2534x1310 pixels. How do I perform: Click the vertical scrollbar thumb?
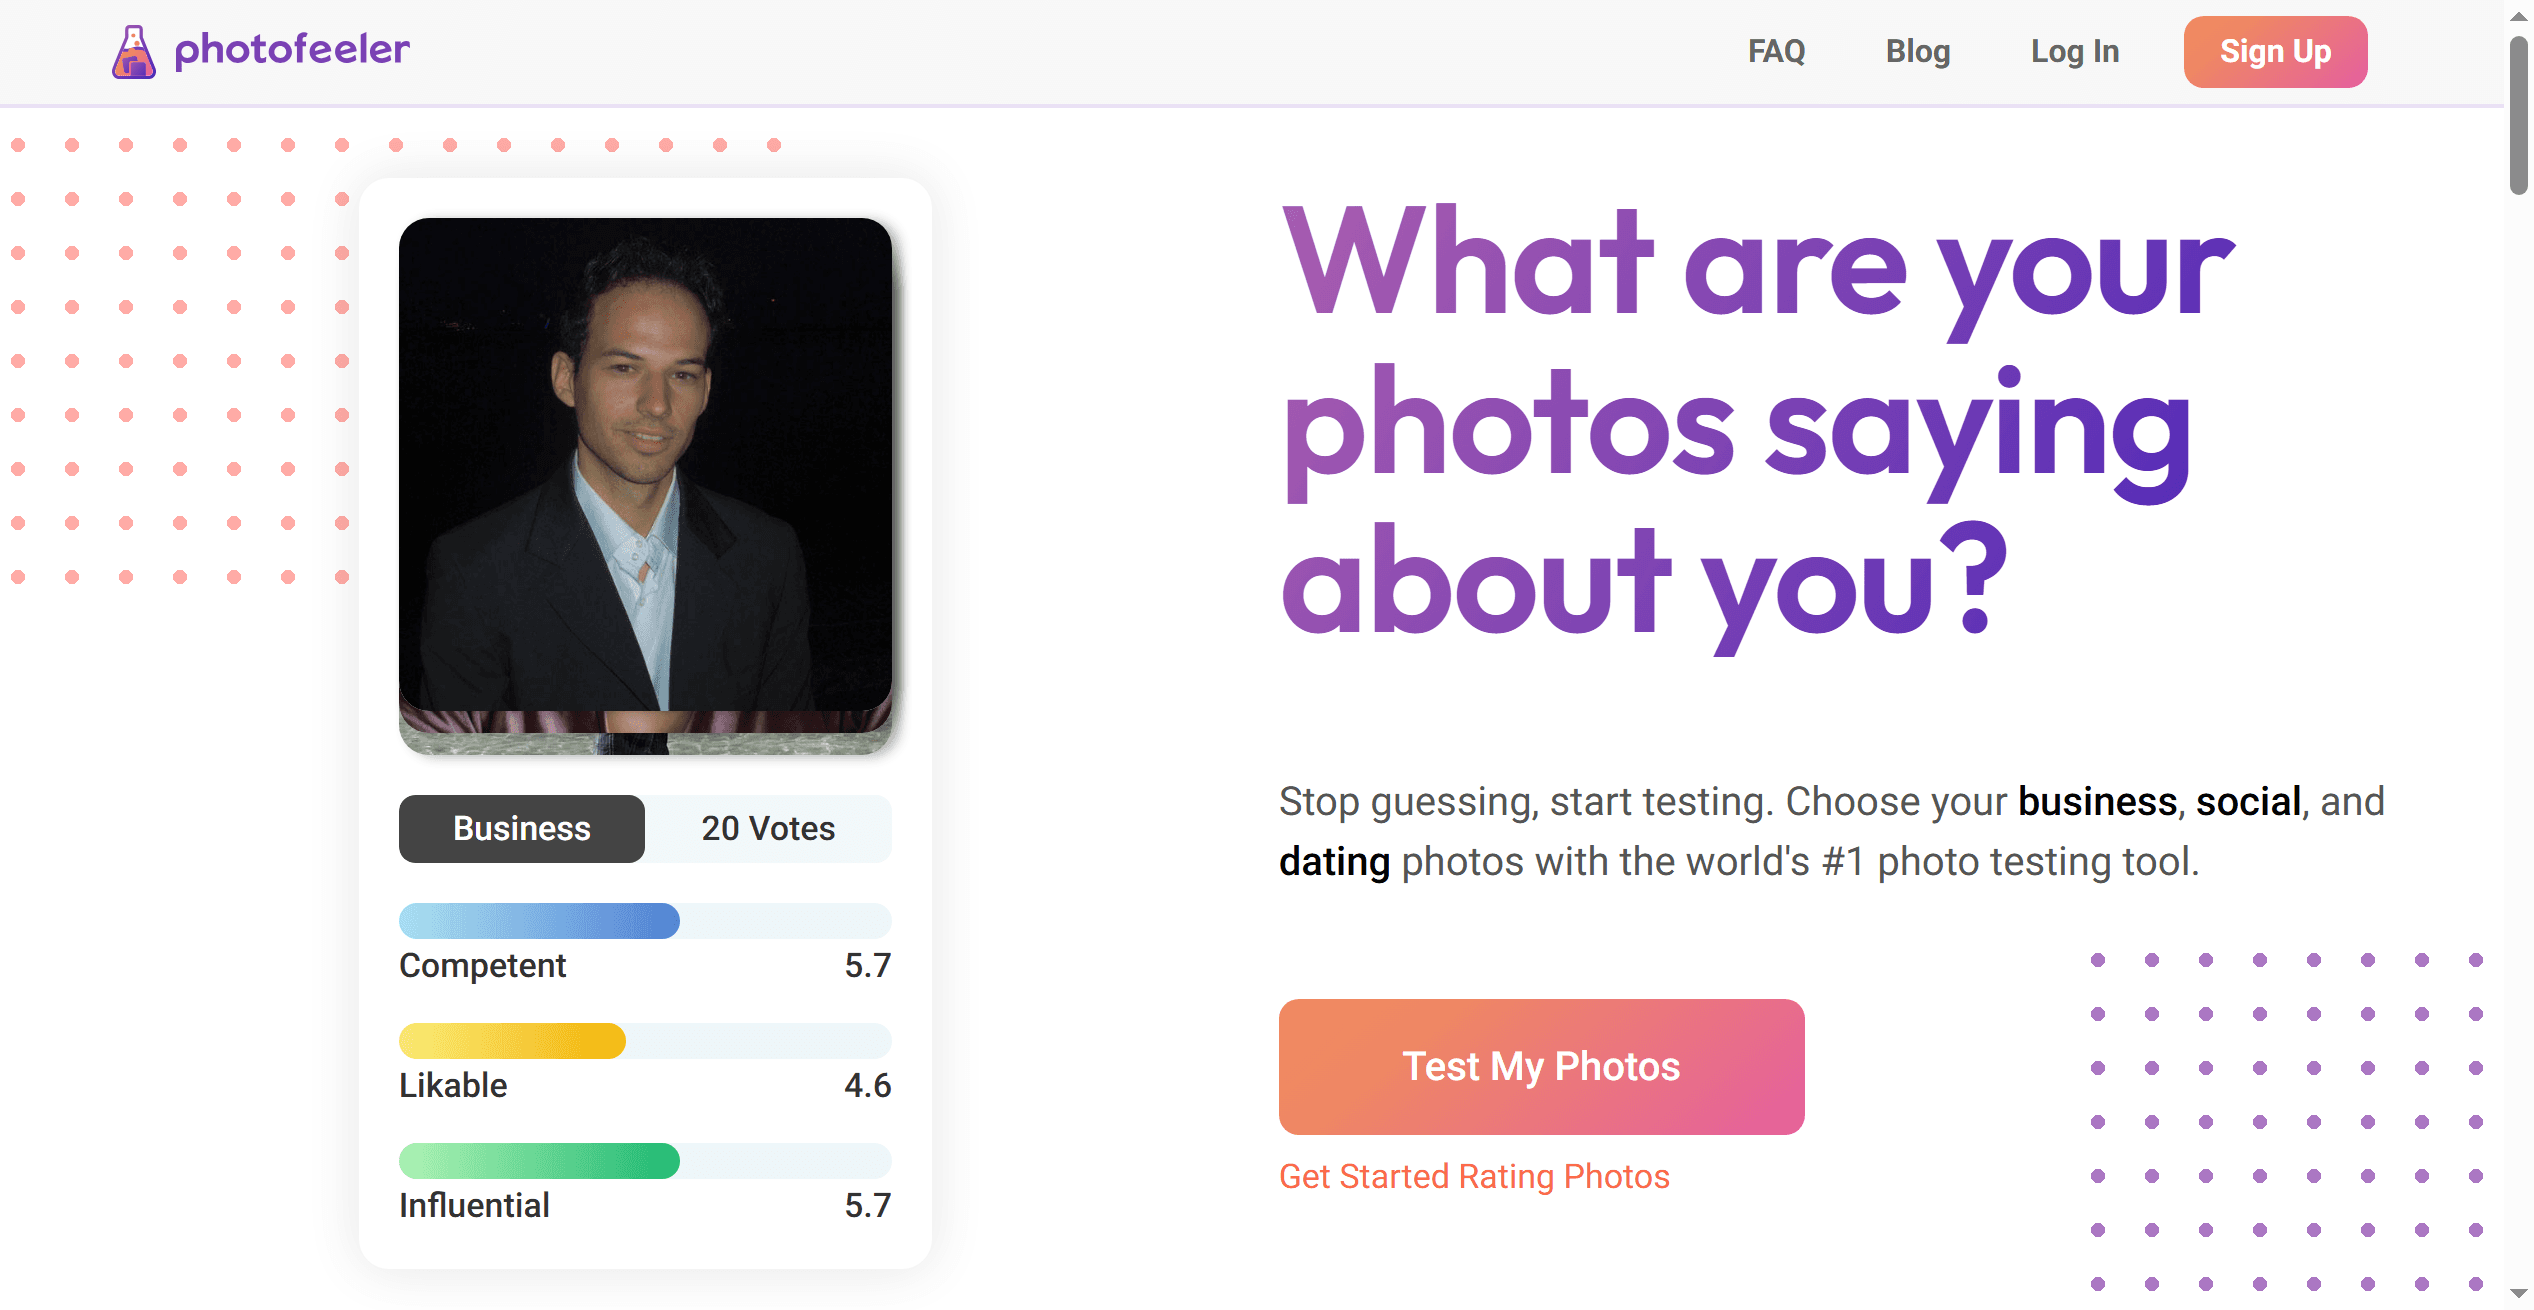tap(2518, 115)
